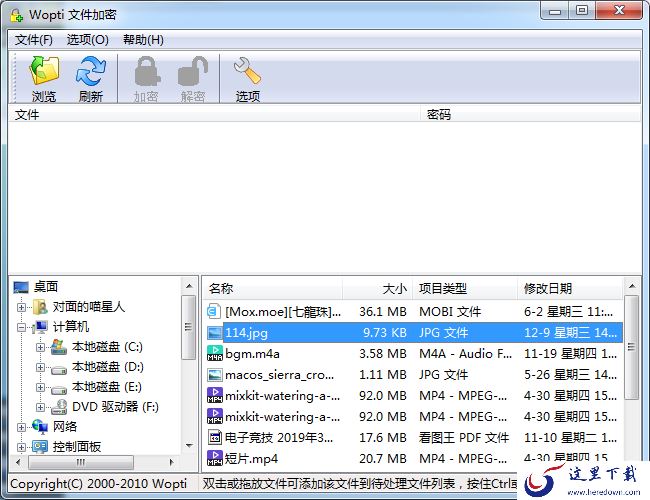Image resolution: width=650 pixels, height=500 pixels.
Task: Select the 短片.mp4 file name
Action: (251, 458)
